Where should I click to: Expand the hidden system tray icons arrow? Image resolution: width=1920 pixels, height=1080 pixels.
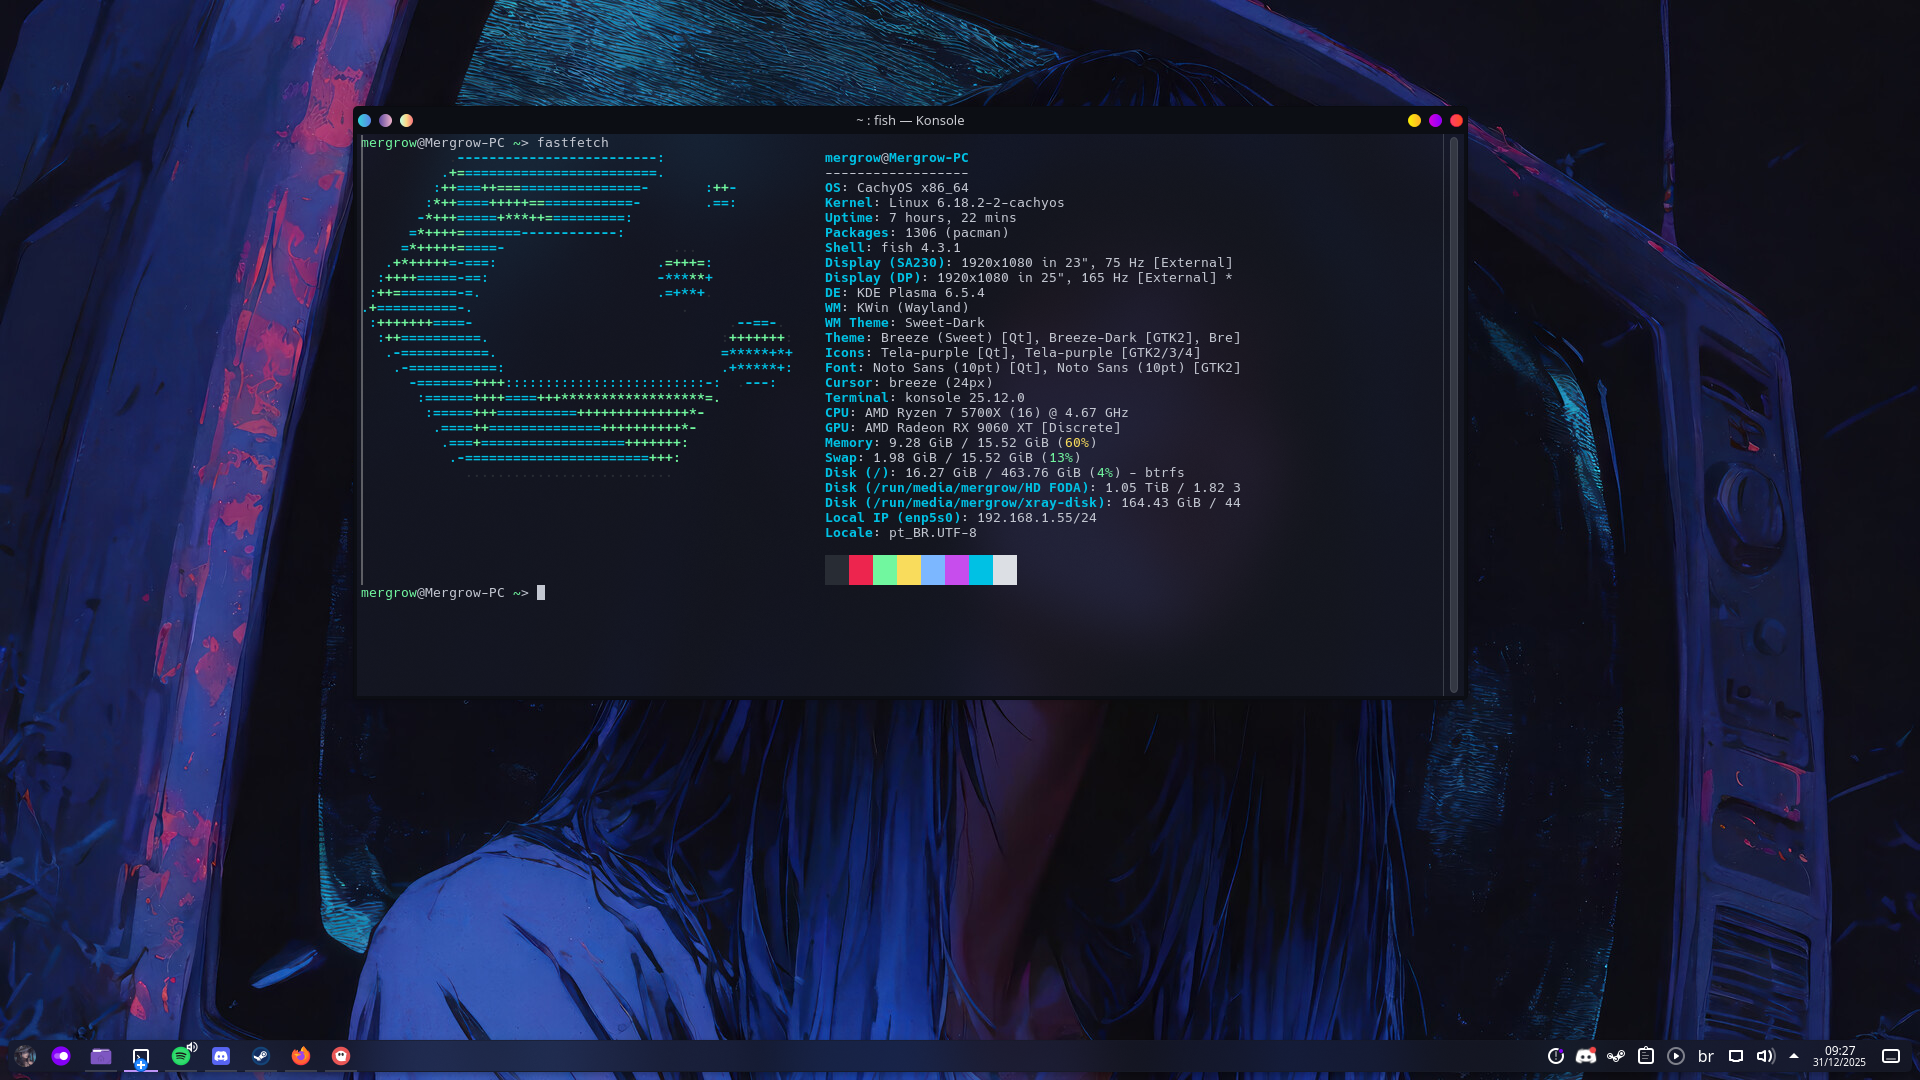click(1794, 1056)
